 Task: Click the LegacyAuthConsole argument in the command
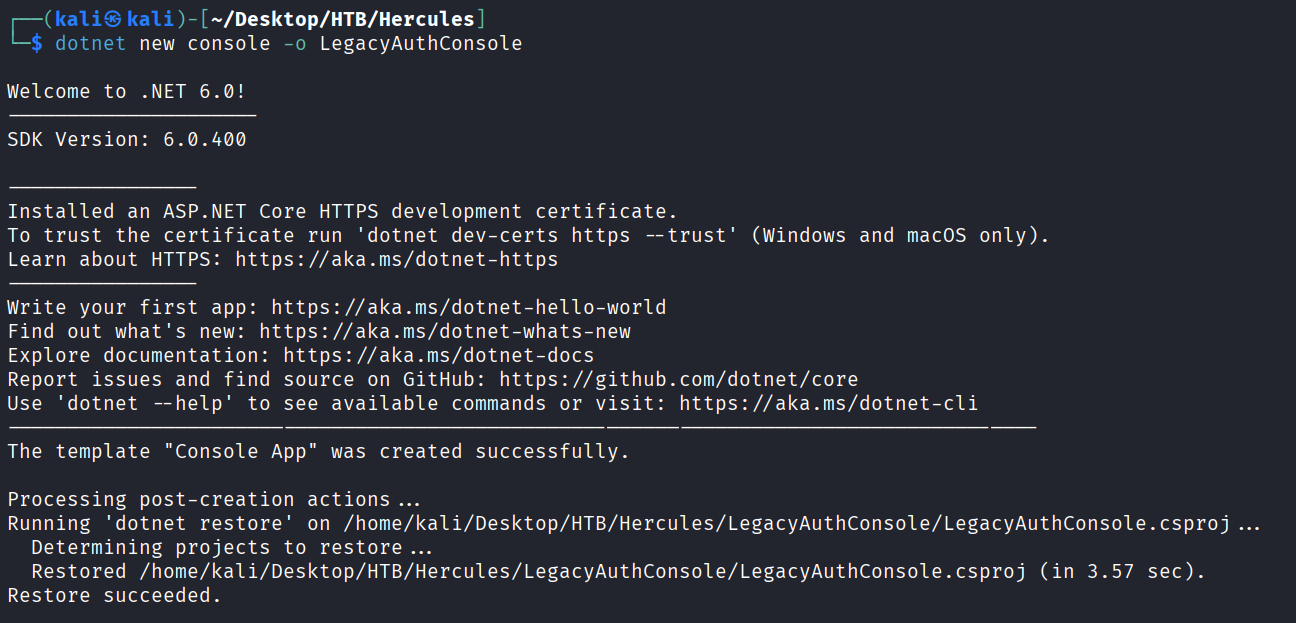click(x=420, y=43)
